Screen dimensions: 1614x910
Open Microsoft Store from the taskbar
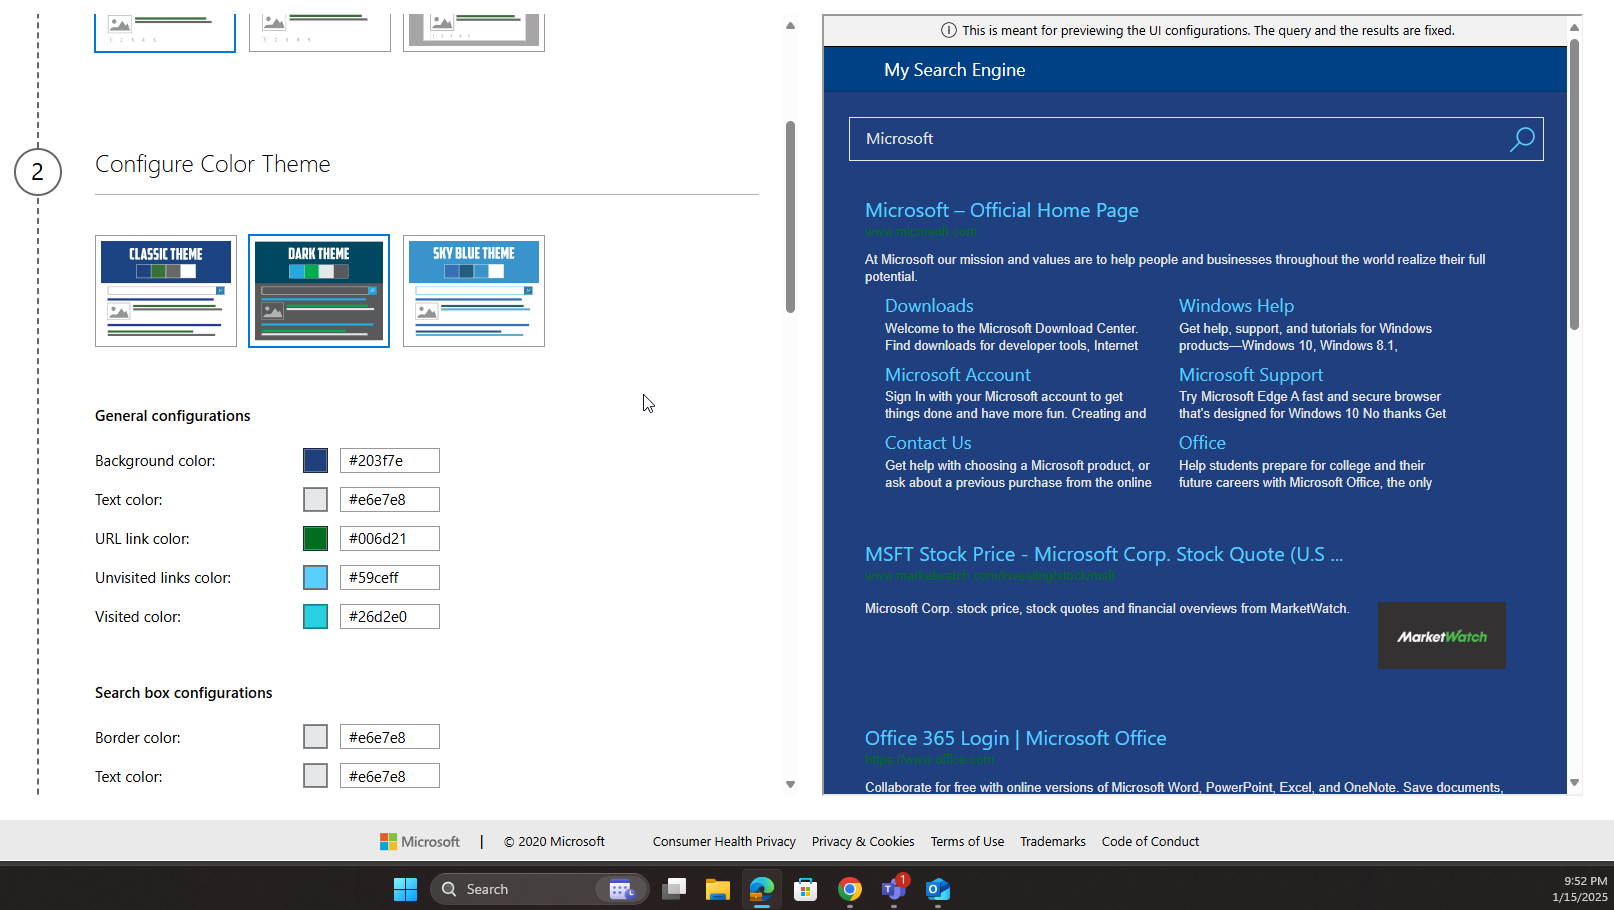pyautogui.click(x=806, y=889)
